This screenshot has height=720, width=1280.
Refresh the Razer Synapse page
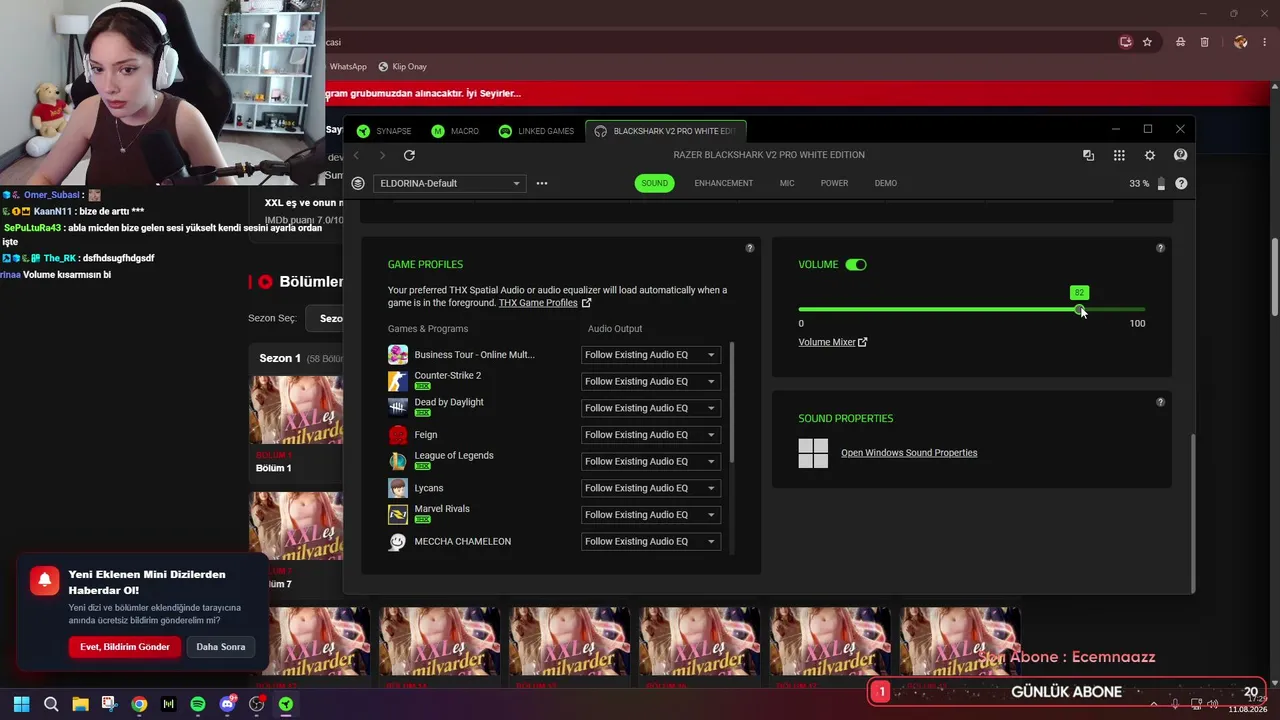[409, 155]
